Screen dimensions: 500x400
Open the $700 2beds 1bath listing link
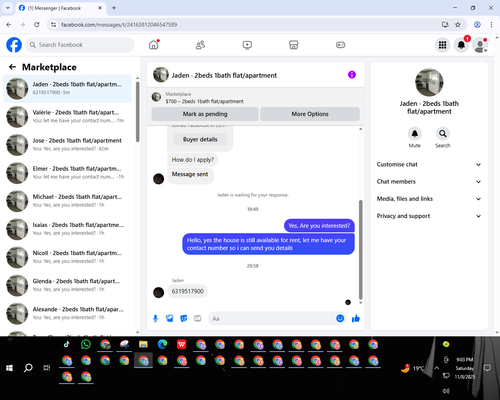coord(204,101)
